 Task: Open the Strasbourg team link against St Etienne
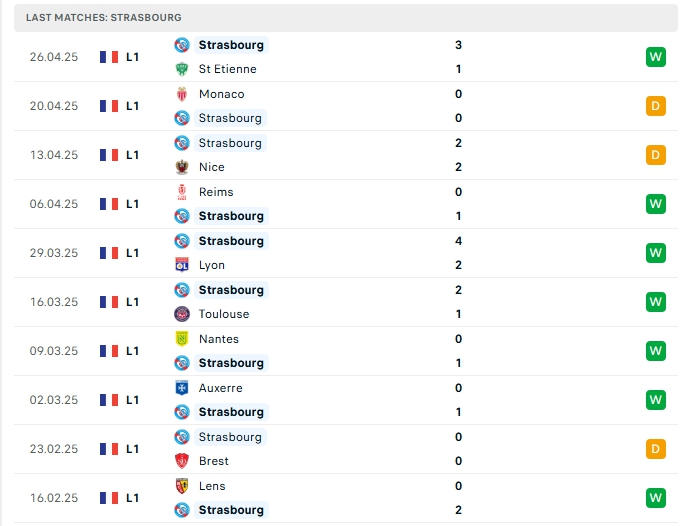click(231, 45)
